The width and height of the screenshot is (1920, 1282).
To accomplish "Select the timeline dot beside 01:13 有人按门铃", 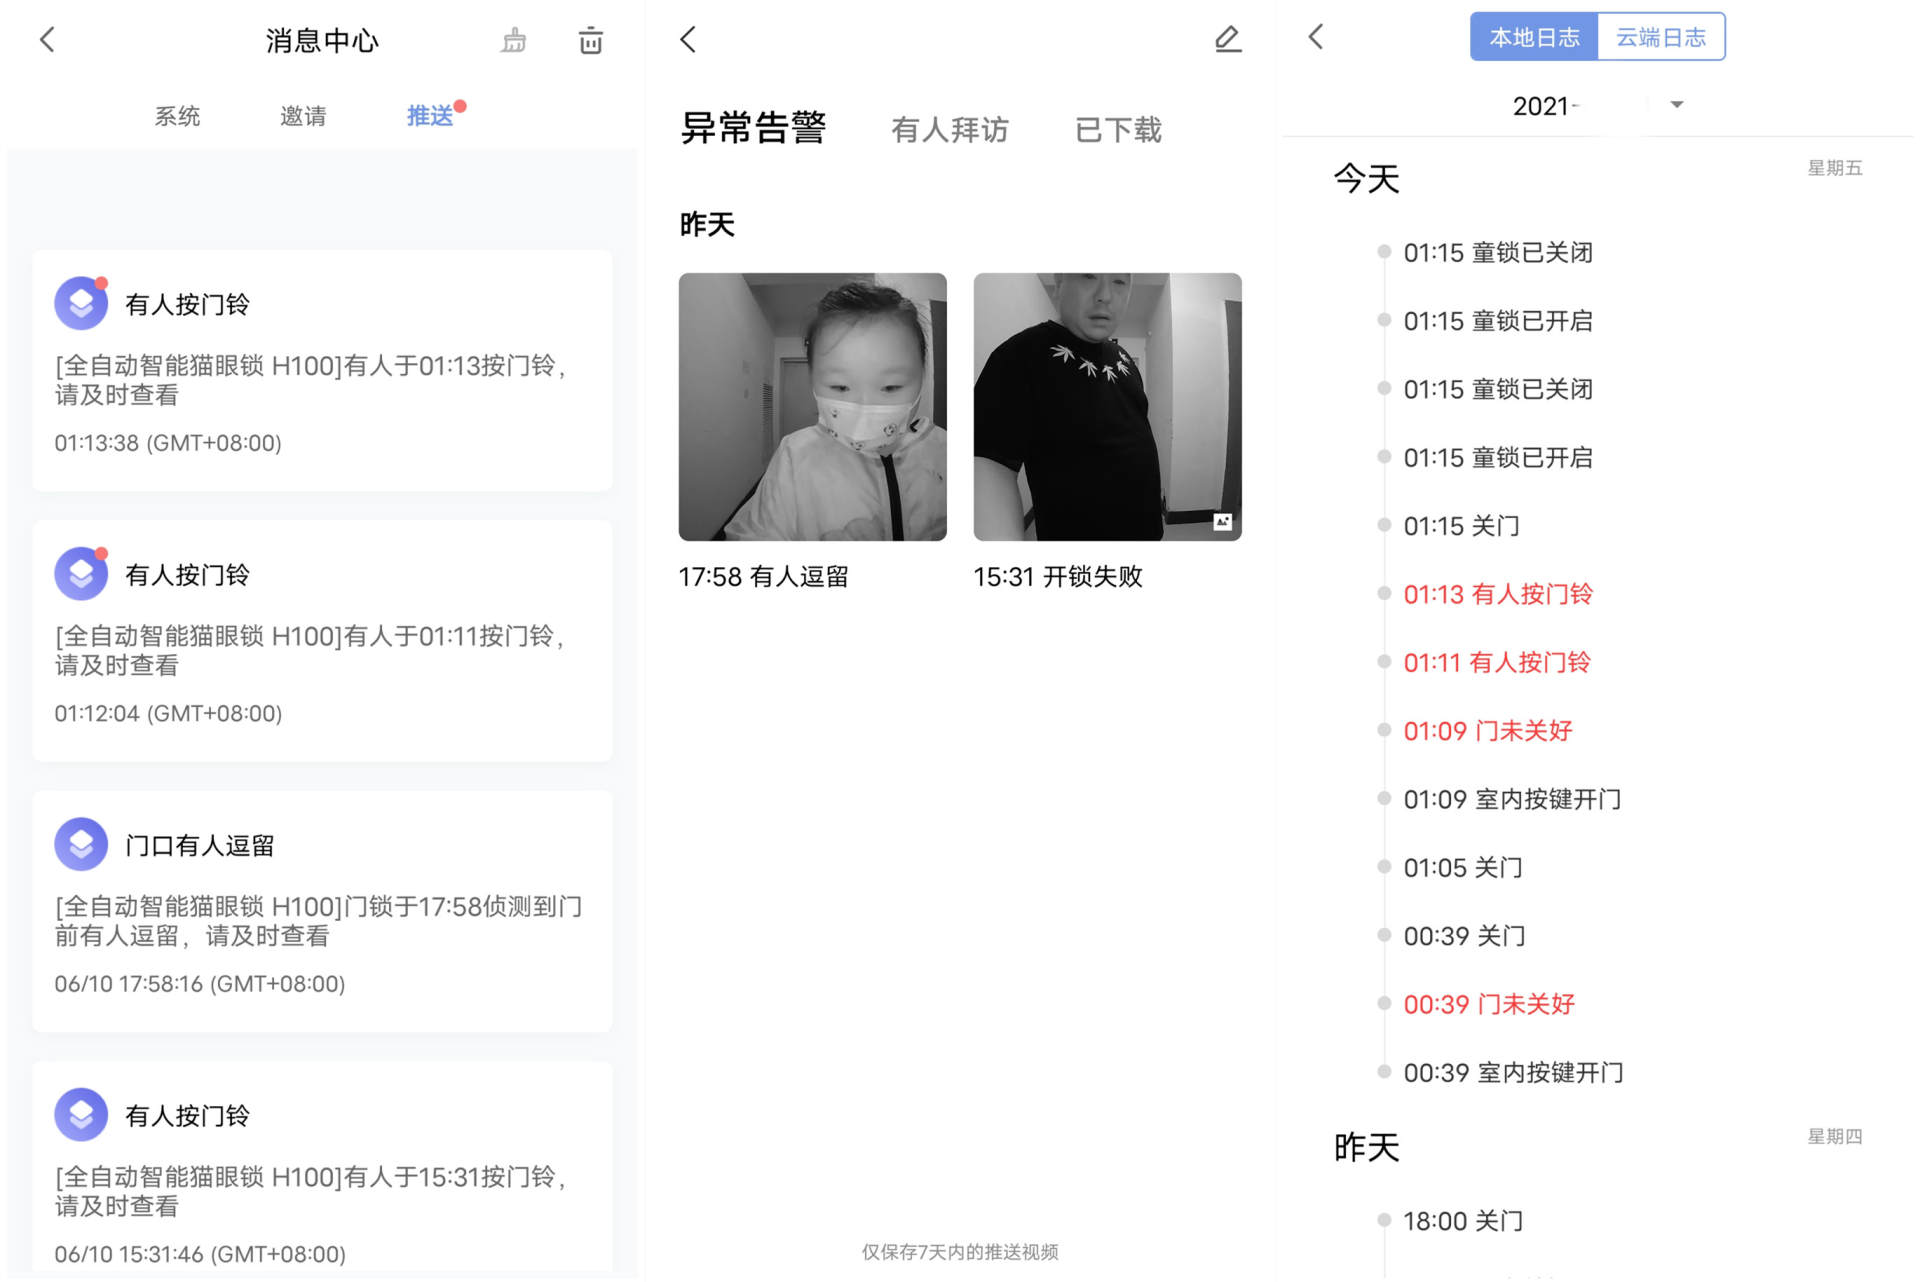I will (x=1383, y=593).
